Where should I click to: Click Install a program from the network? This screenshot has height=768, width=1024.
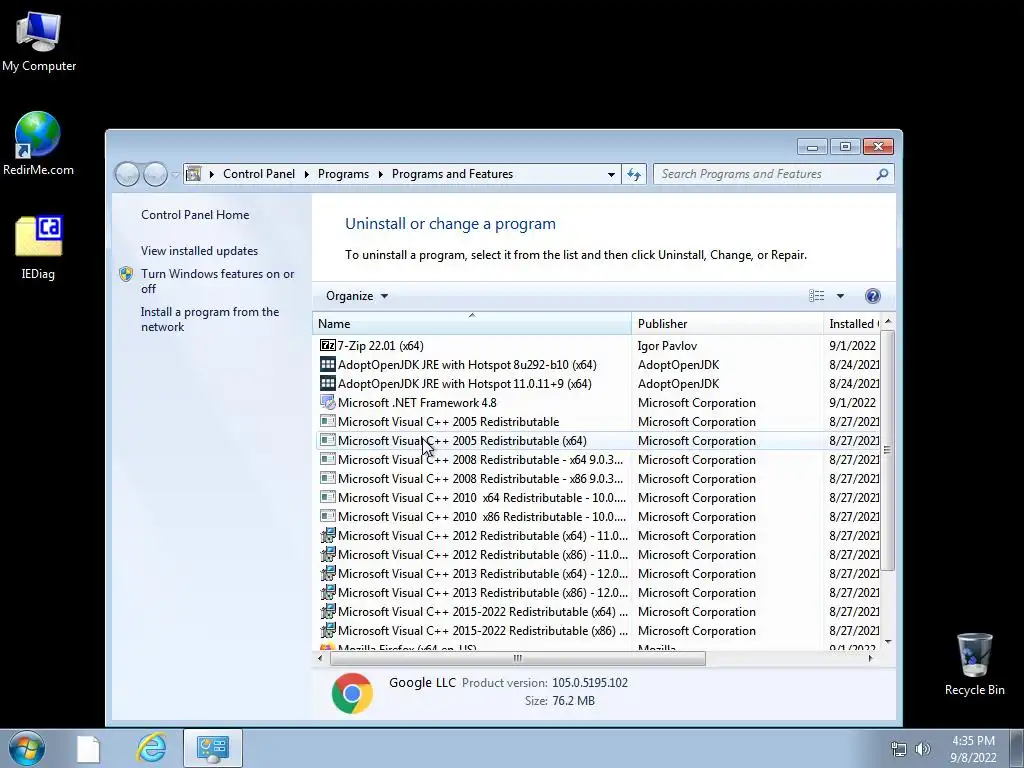tap(210, 319)
